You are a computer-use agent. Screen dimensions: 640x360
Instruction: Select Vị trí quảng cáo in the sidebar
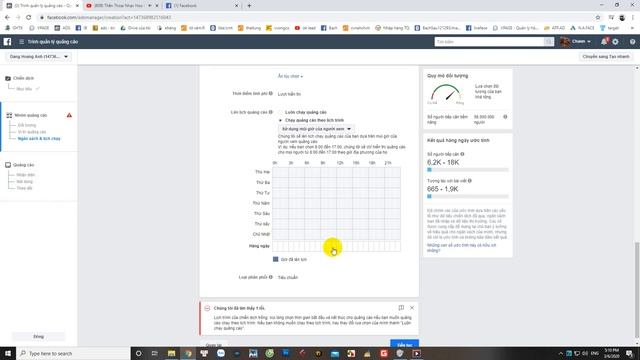32,132
